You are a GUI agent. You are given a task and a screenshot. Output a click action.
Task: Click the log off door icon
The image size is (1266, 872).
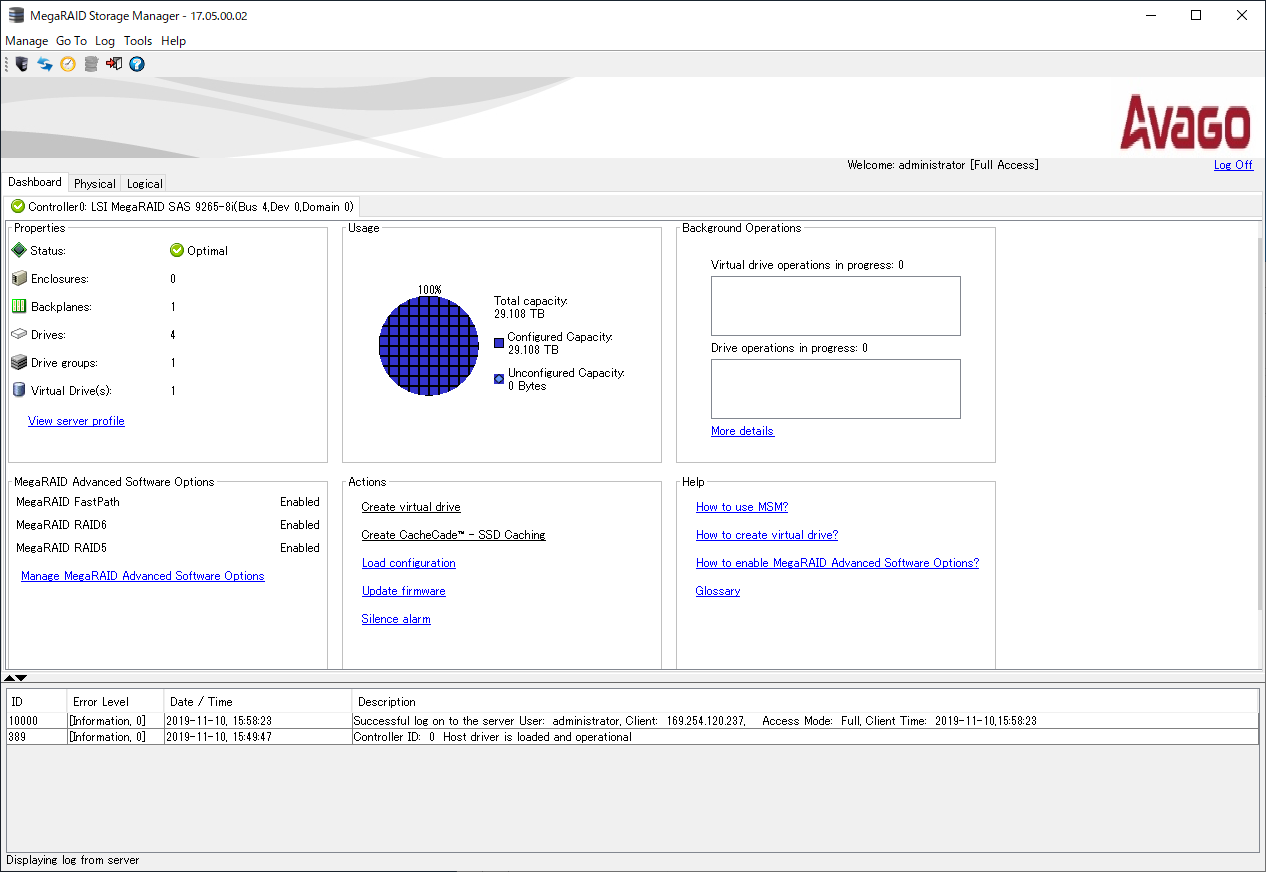tap(114, 64)
